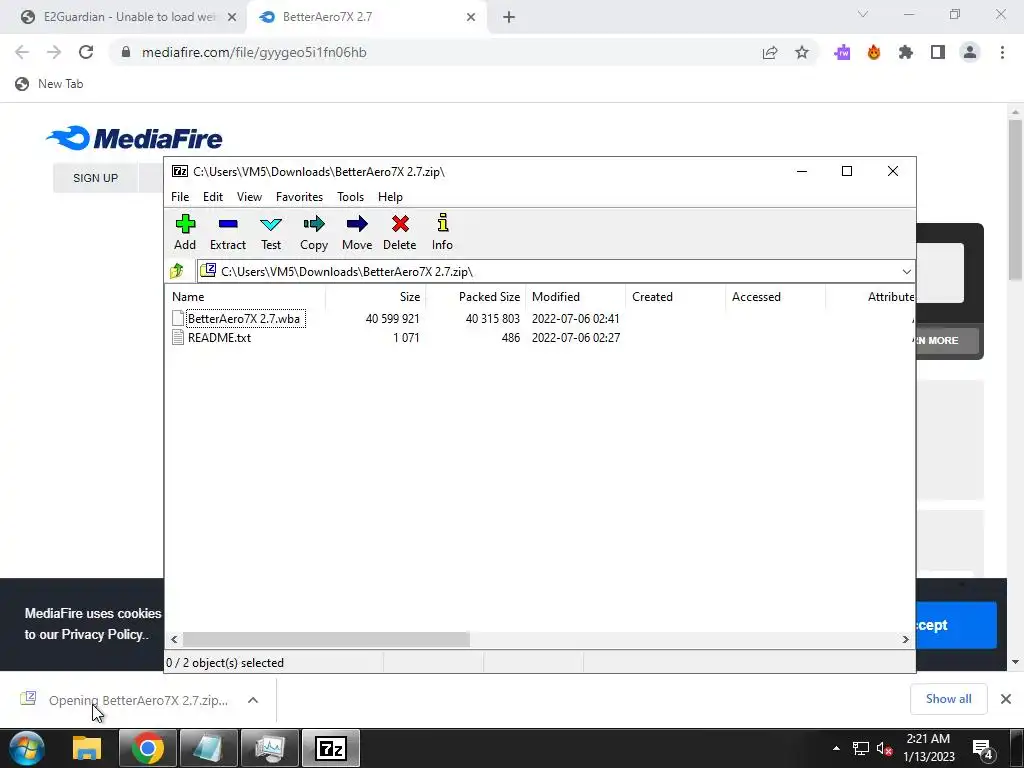
Task: Click the Delete toolbar icon
Action: tap(400, 232)
